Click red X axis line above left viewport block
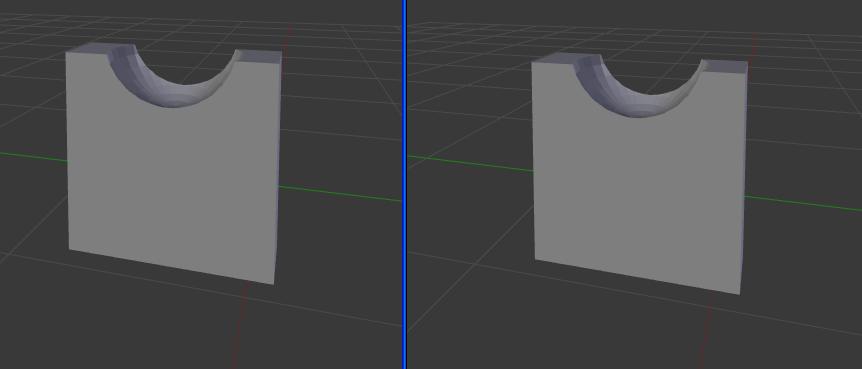 (x=288, y=37)
